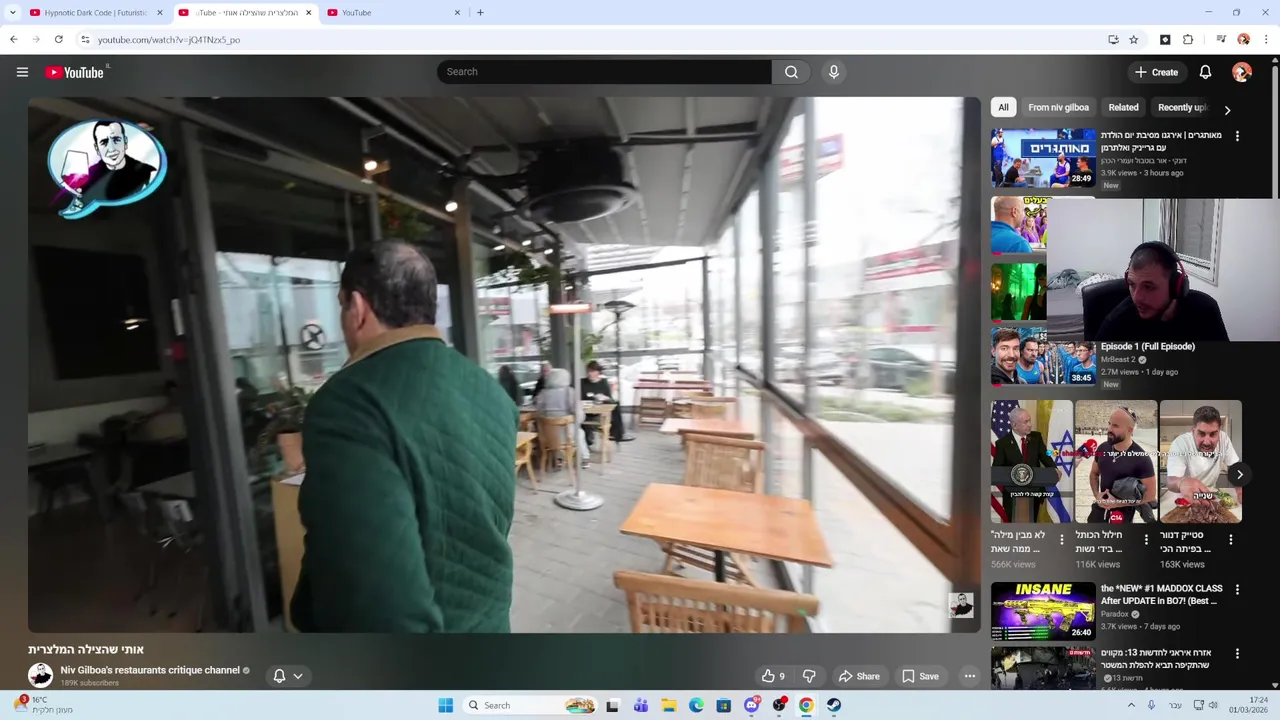Open tab search dropdown arrow
1280x720 pixels.
click(12, 13)
